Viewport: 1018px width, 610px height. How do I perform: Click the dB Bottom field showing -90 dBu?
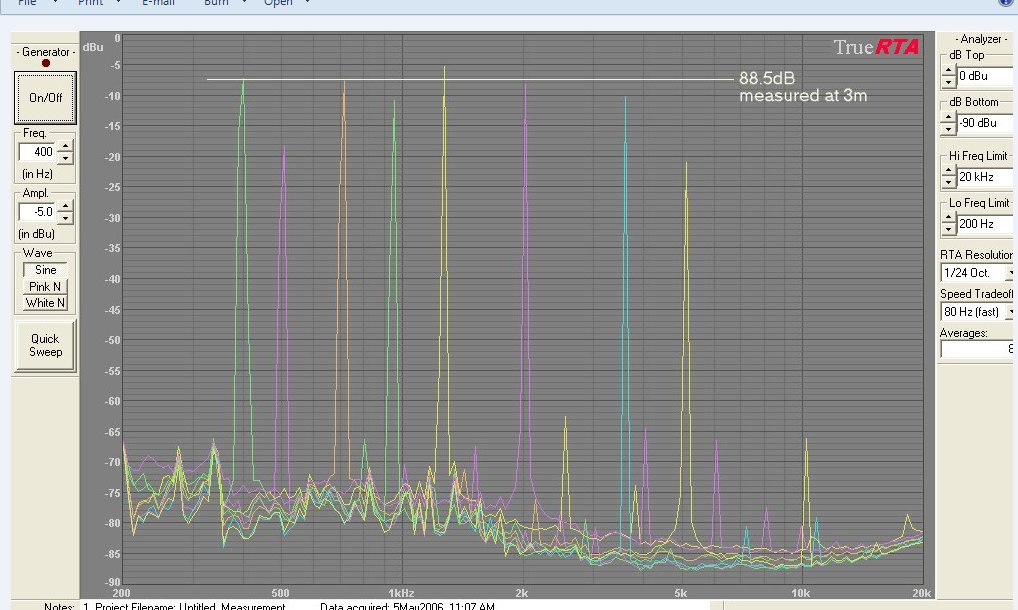985,123
